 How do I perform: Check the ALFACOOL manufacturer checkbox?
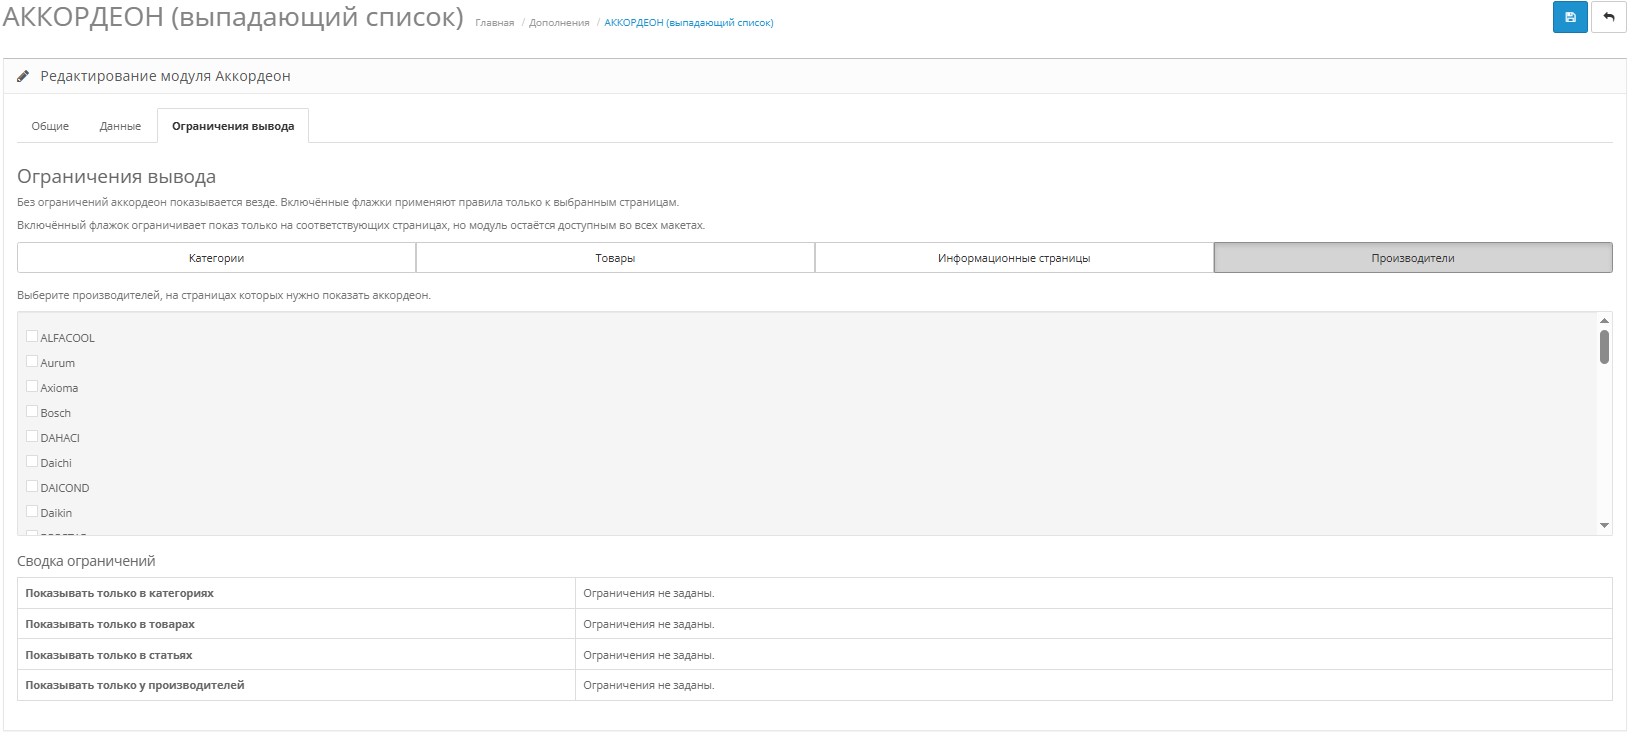[32, 337]
